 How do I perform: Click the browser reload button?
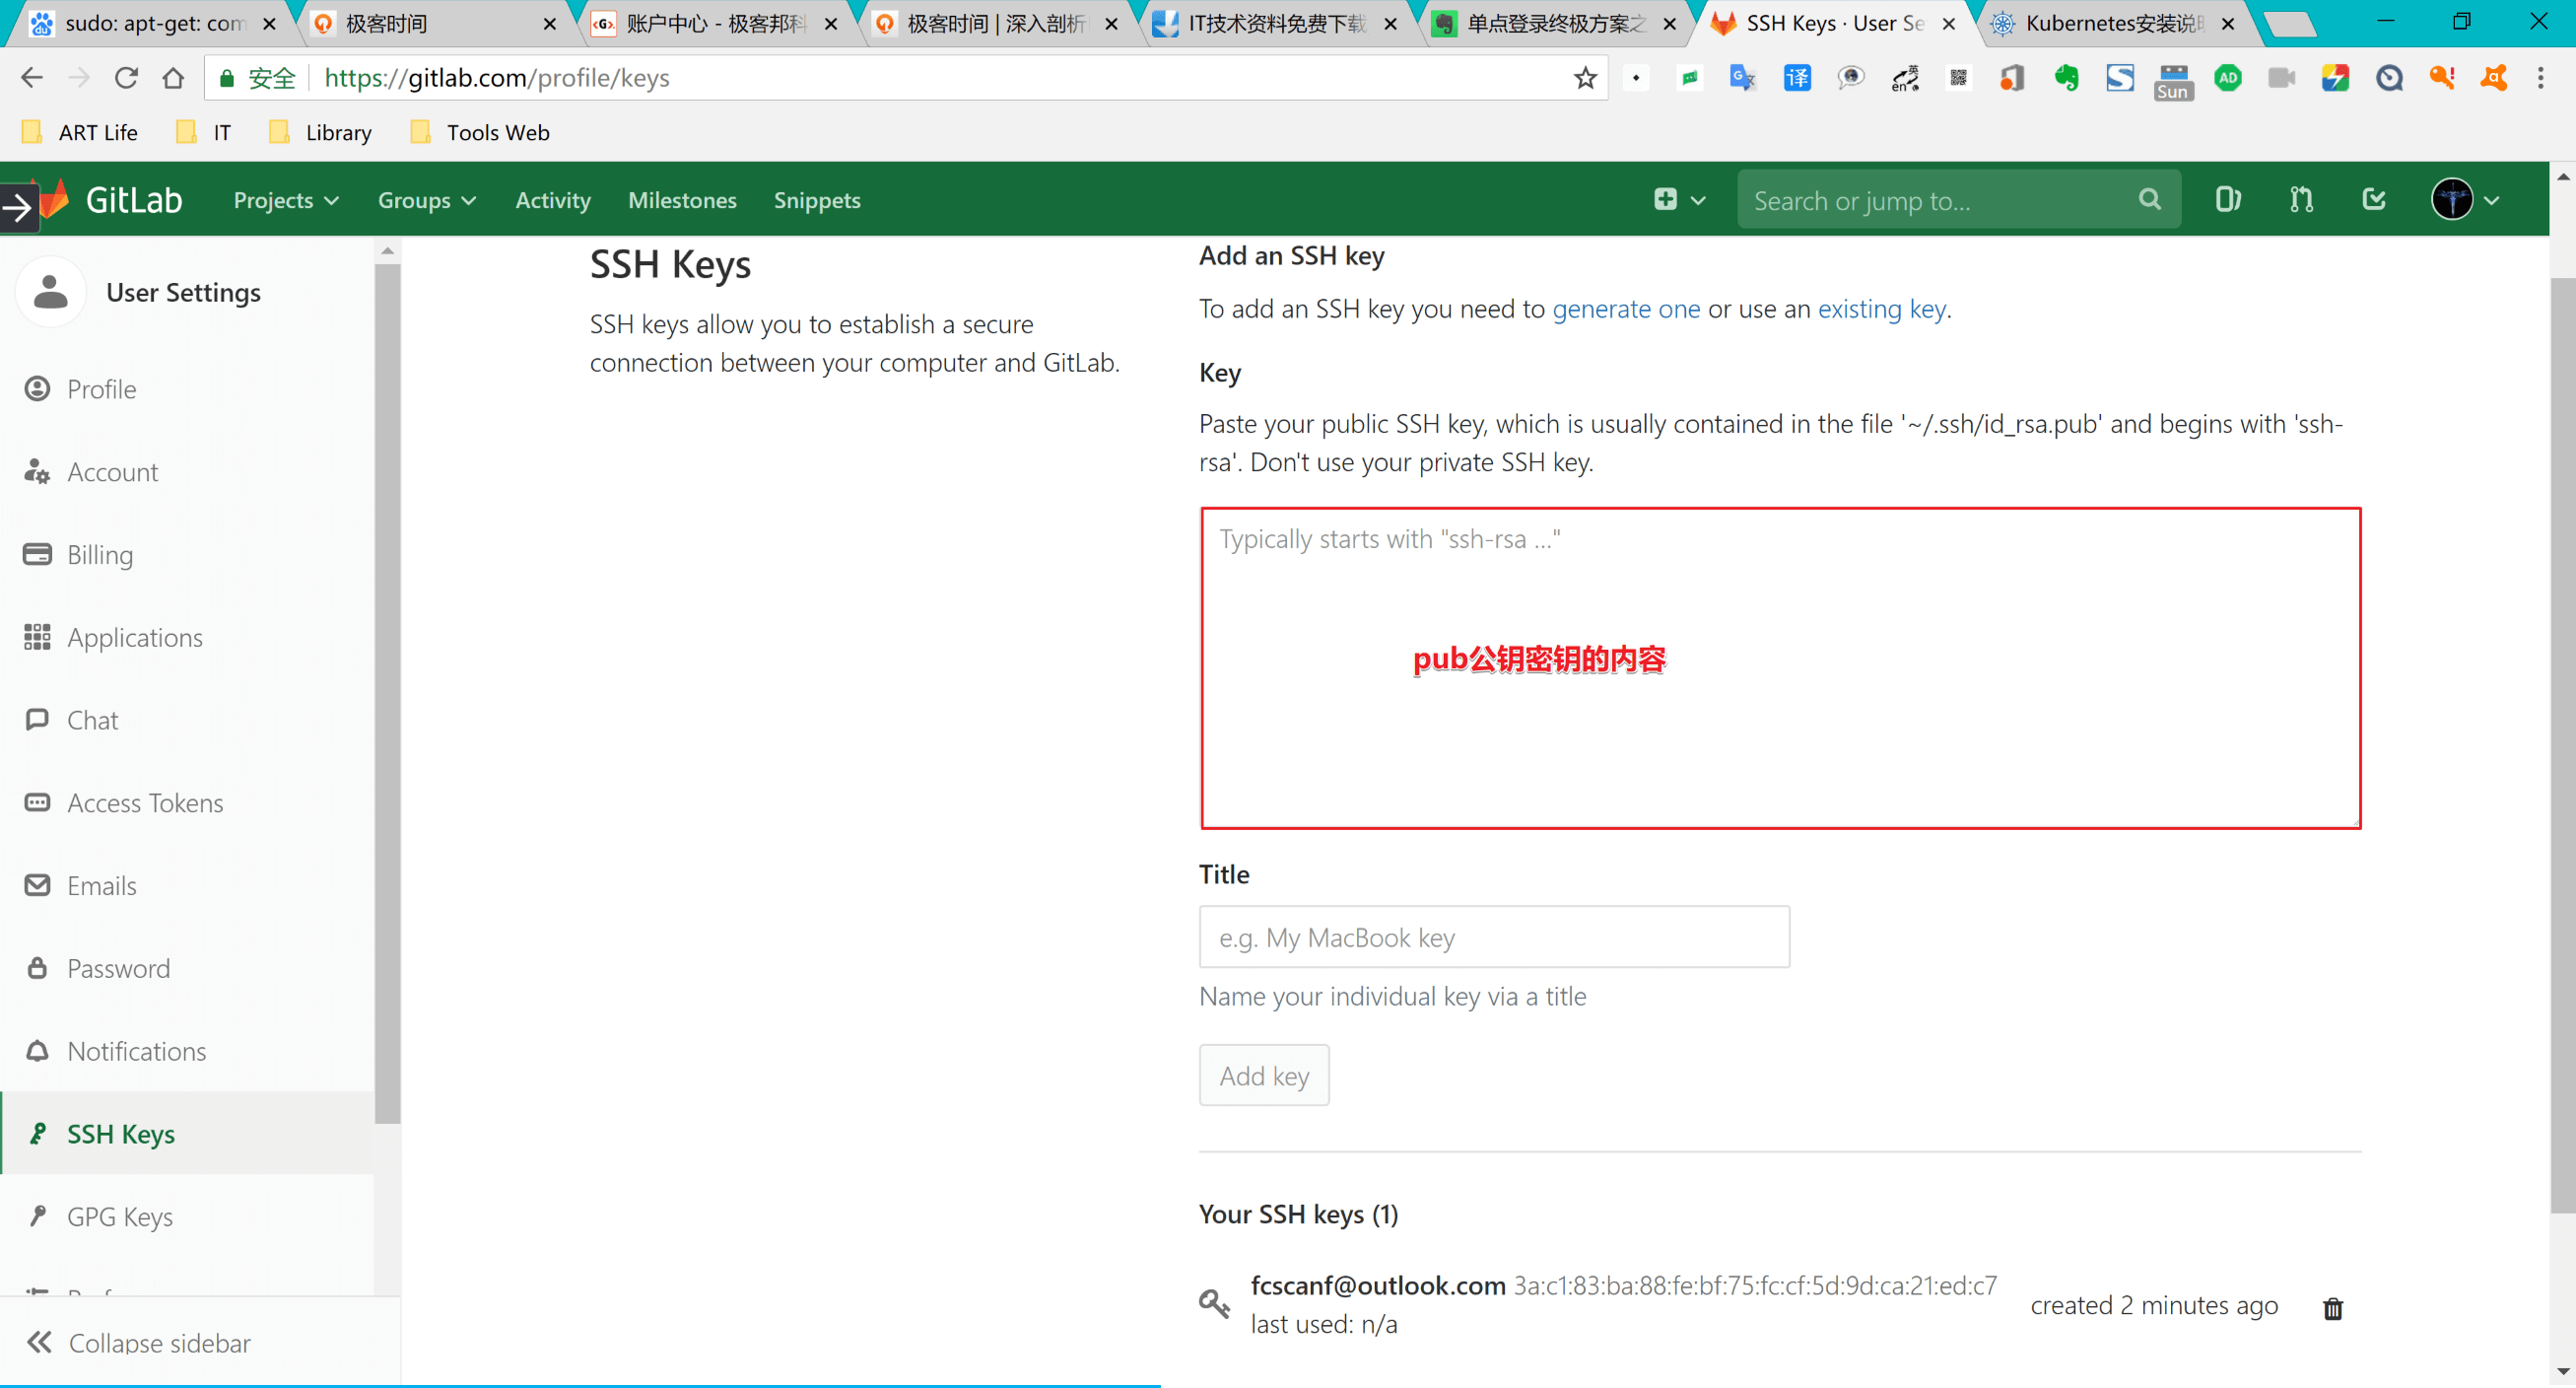point(126,78)
